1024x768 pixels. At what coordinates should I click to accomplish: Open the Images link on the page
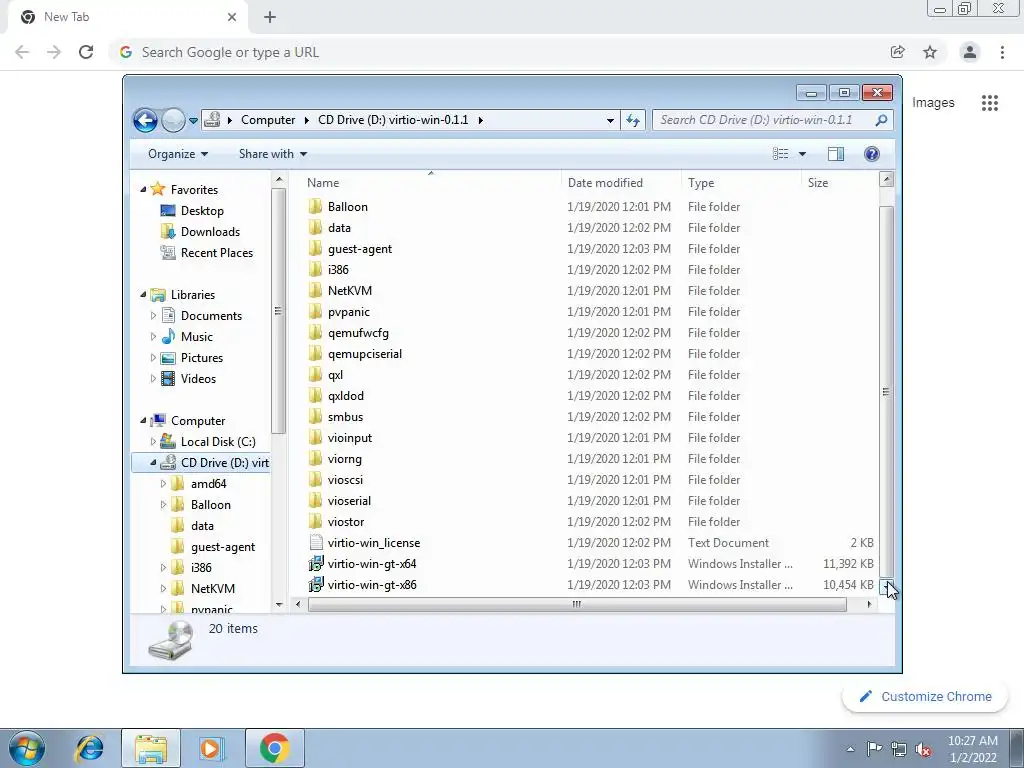tap(933, 103)
